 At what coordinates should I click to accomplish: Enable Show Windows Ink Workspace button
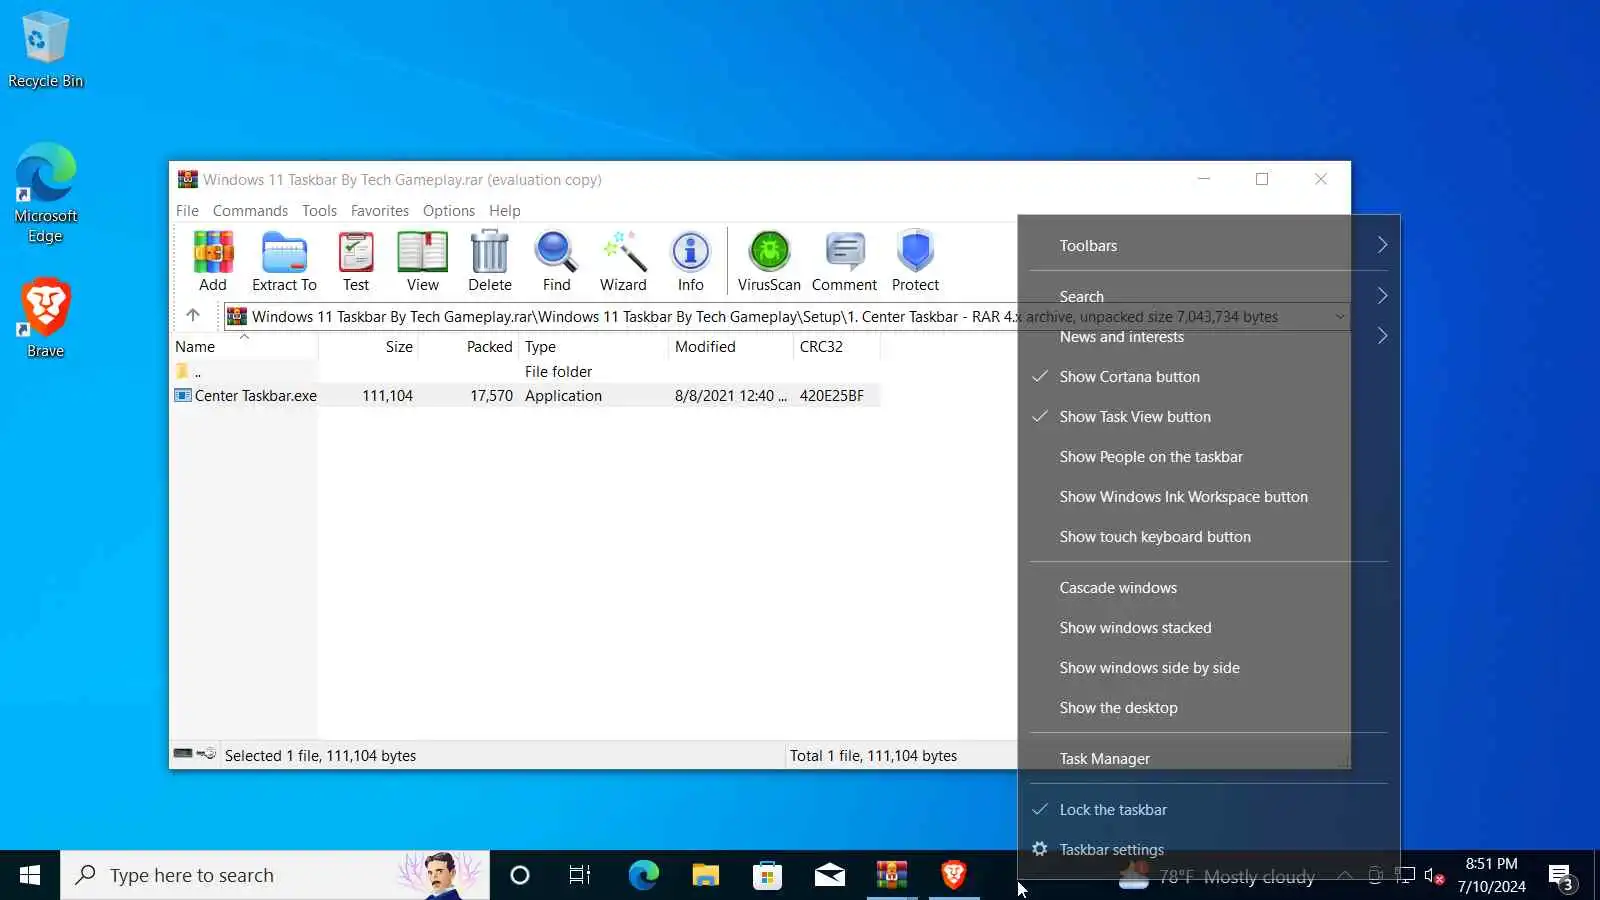[1209, 497]
